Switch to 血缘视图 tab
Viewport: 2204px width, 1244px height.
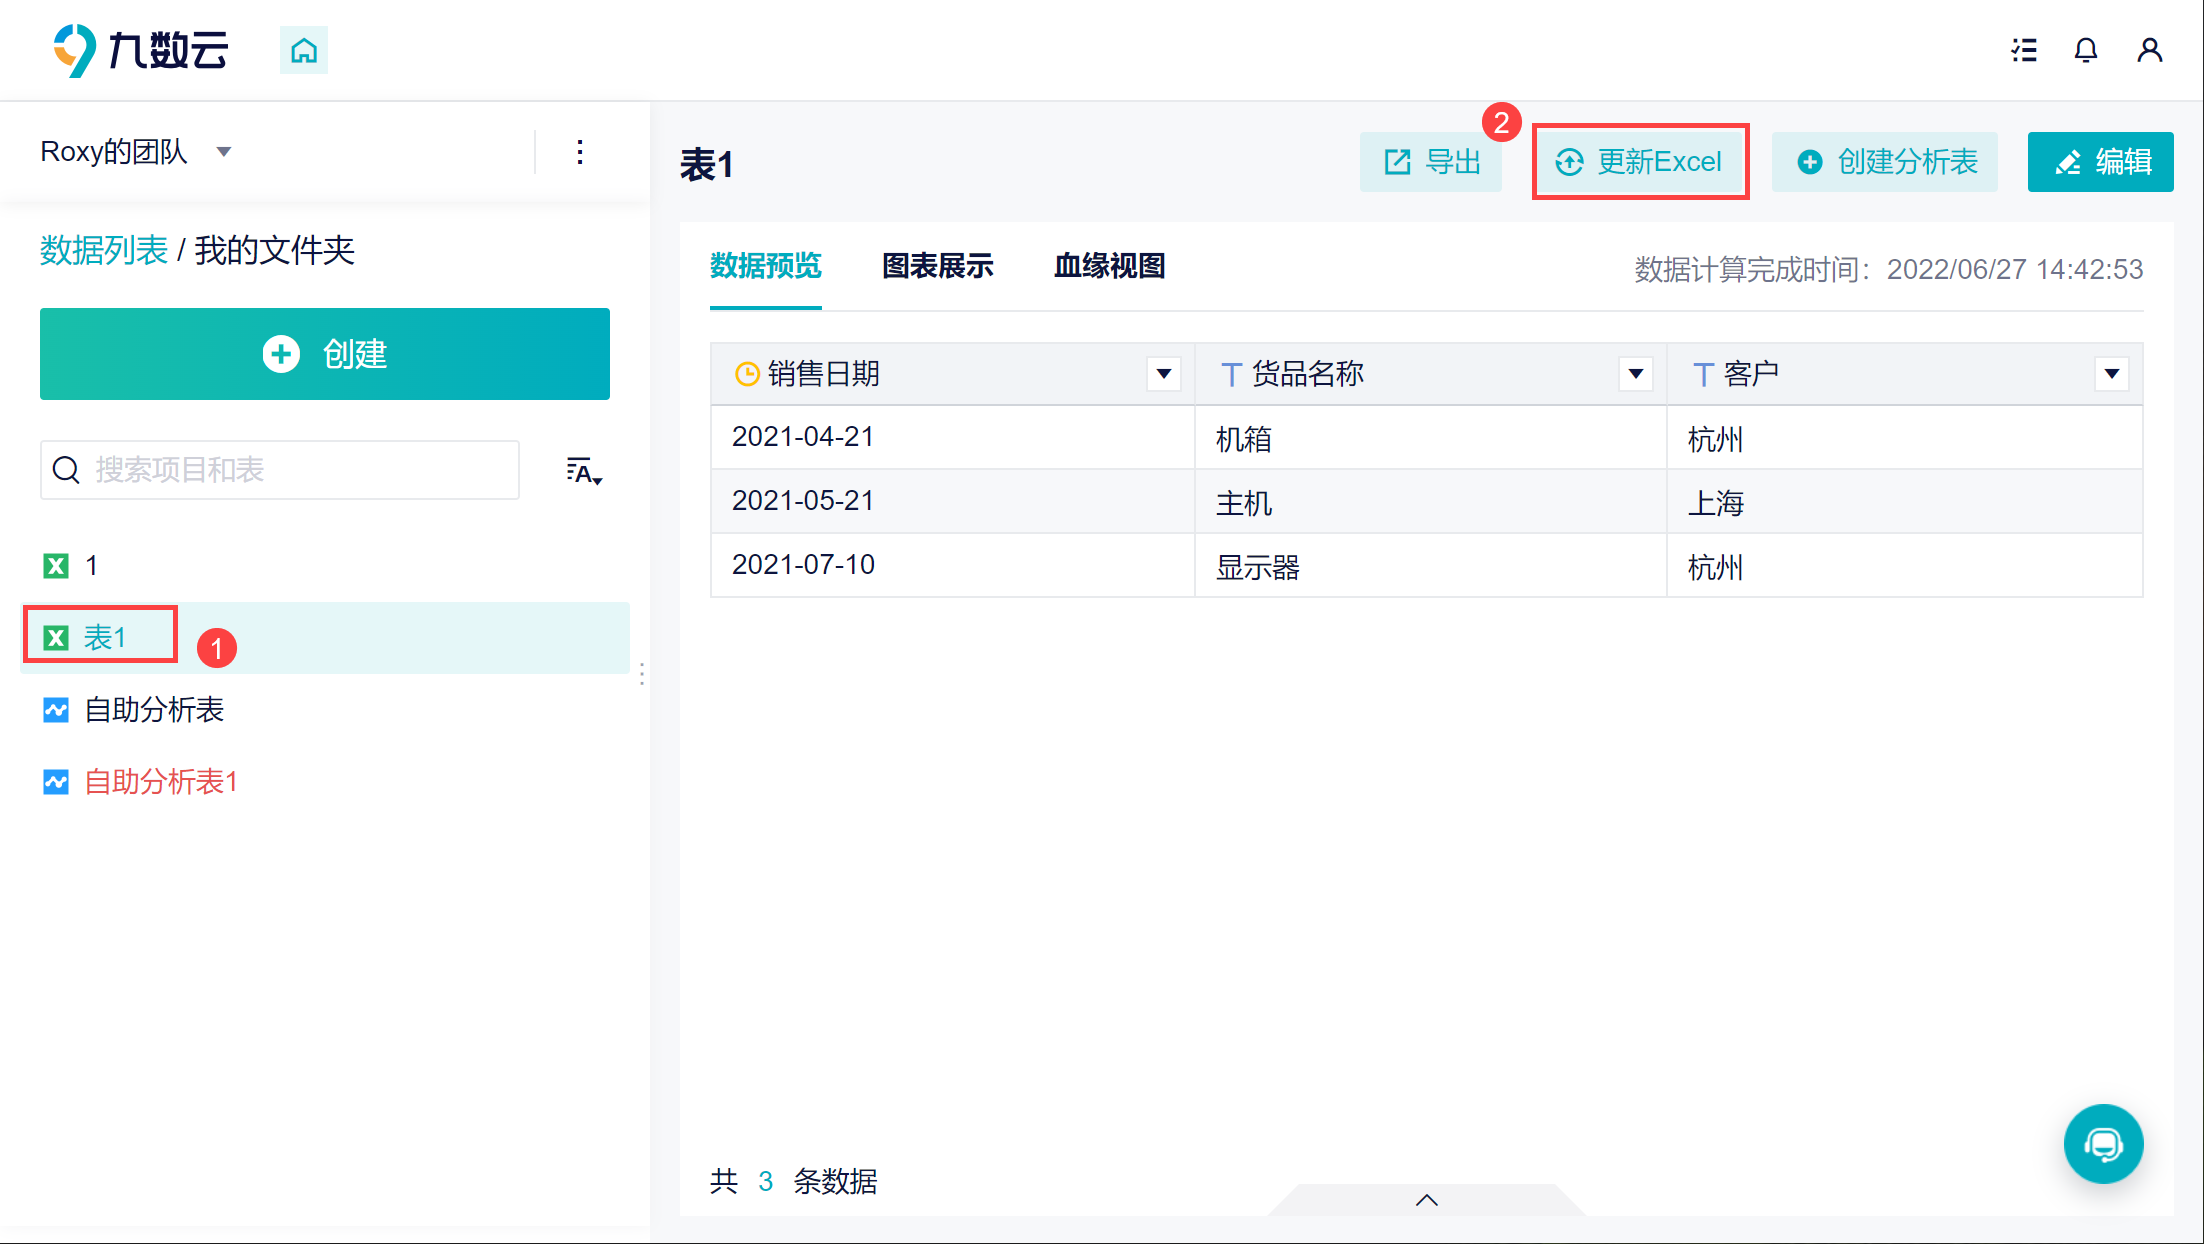(x=1109, y=266)
